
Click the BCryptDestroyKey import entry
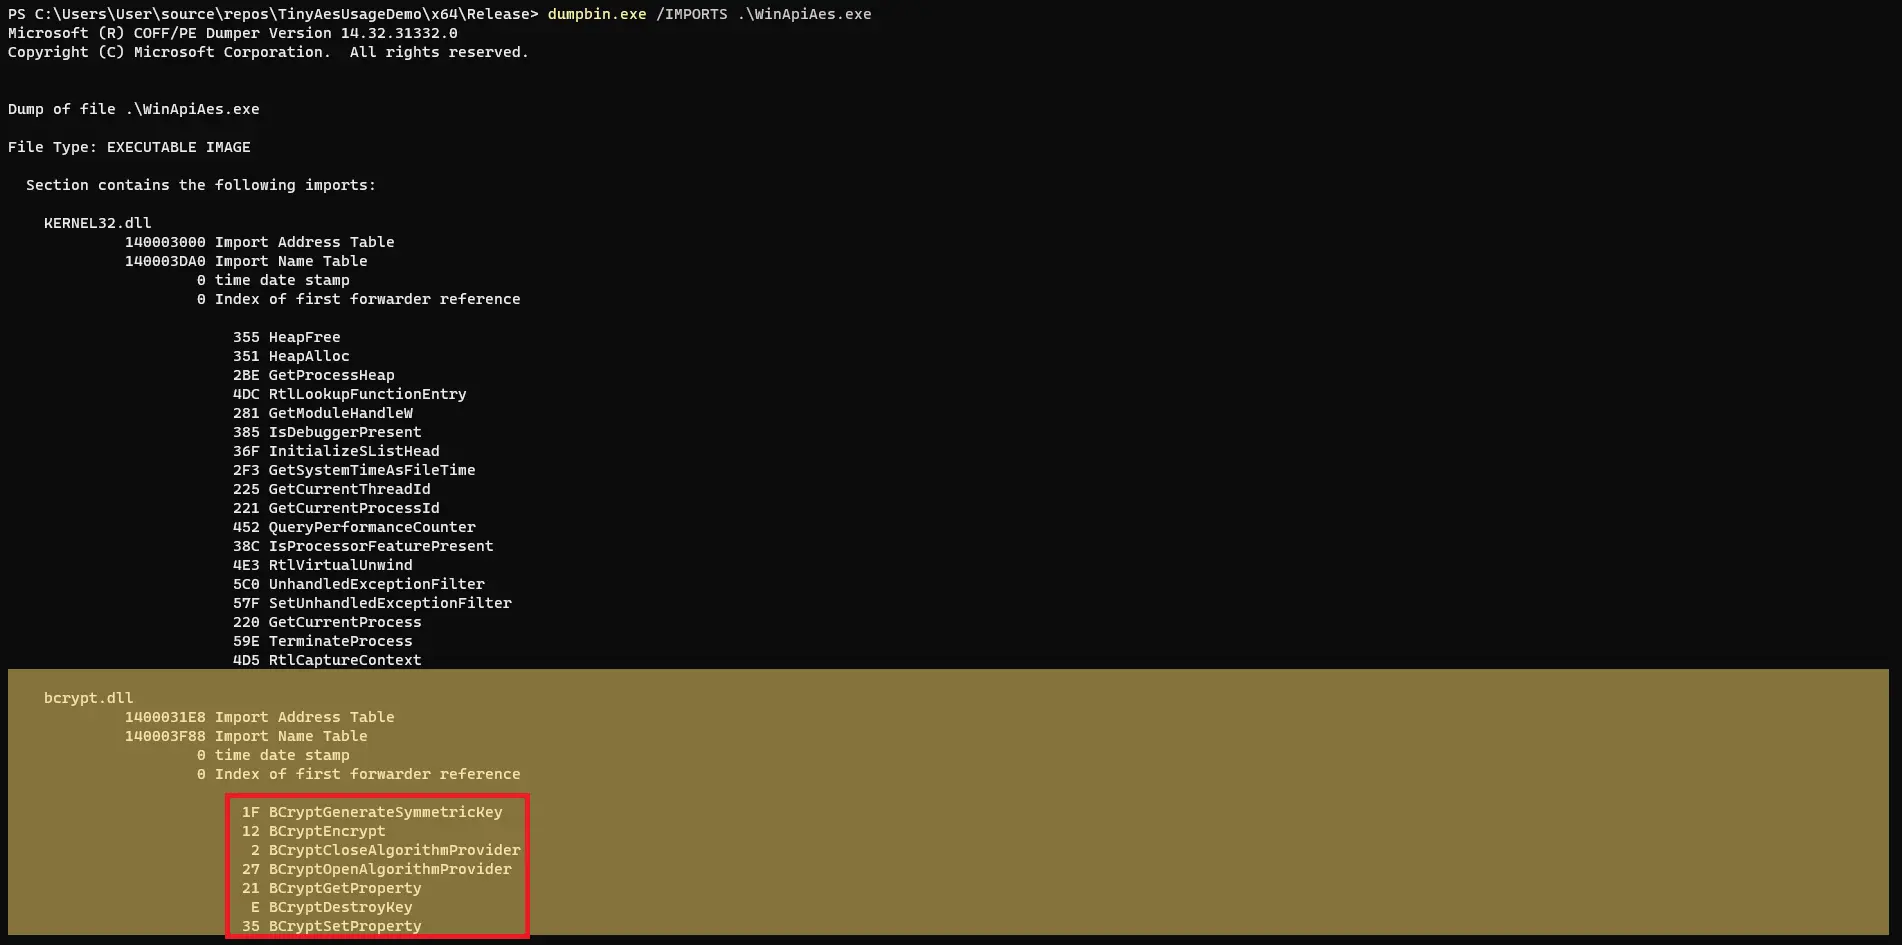(332, 907)
